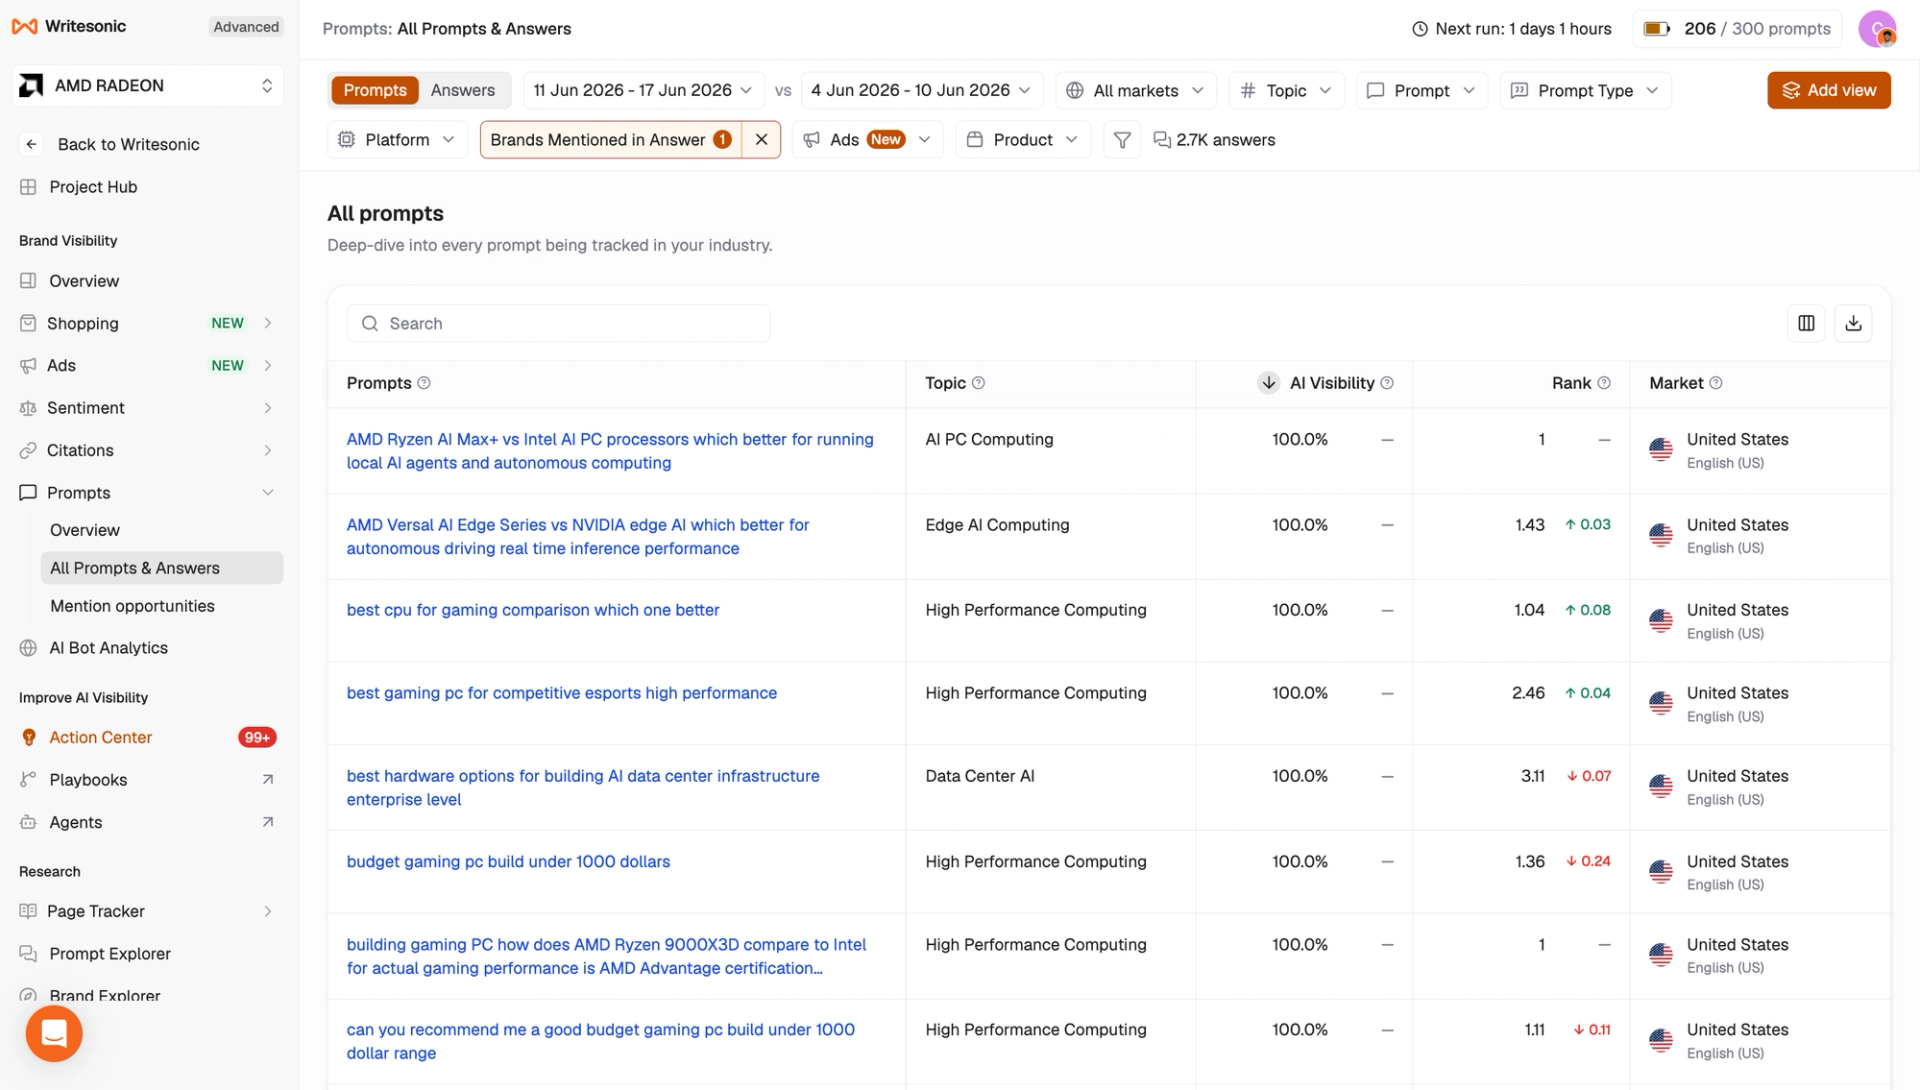
Task: Open the 11 Jun - 17 Jun date range
Action: pos(643,90)
